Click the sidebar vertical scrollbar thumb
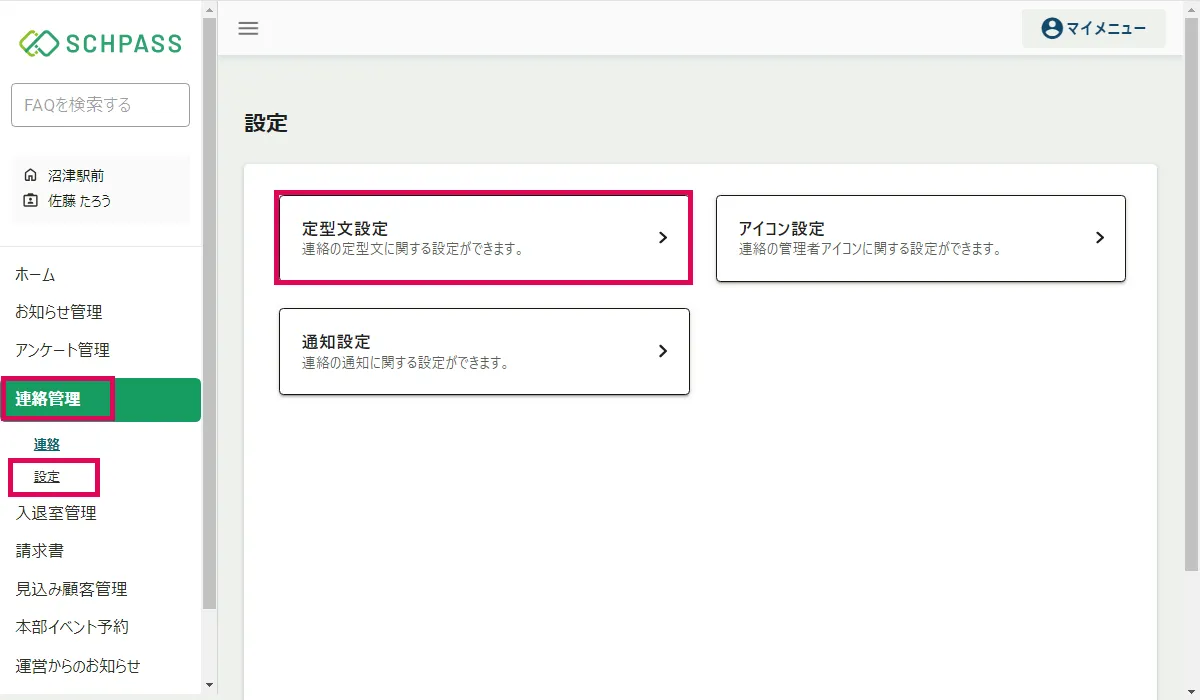 pos(209,313)
